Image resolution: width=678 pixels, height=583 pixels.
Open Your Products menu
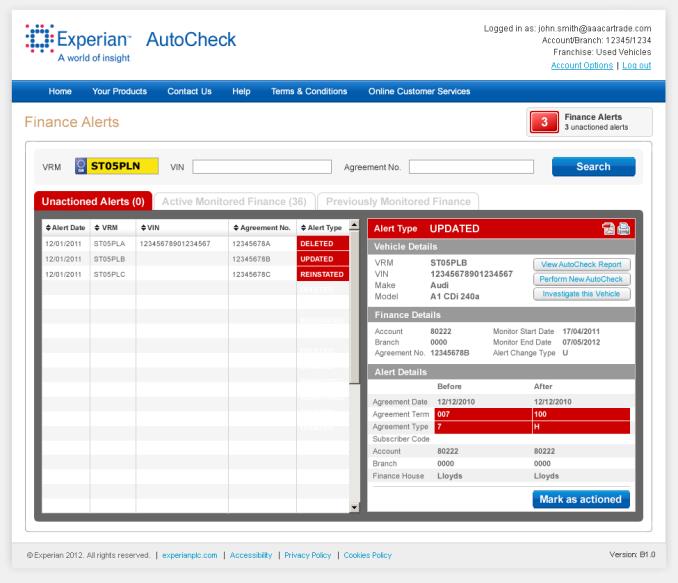pyautogui.click(x=119, y=91)
